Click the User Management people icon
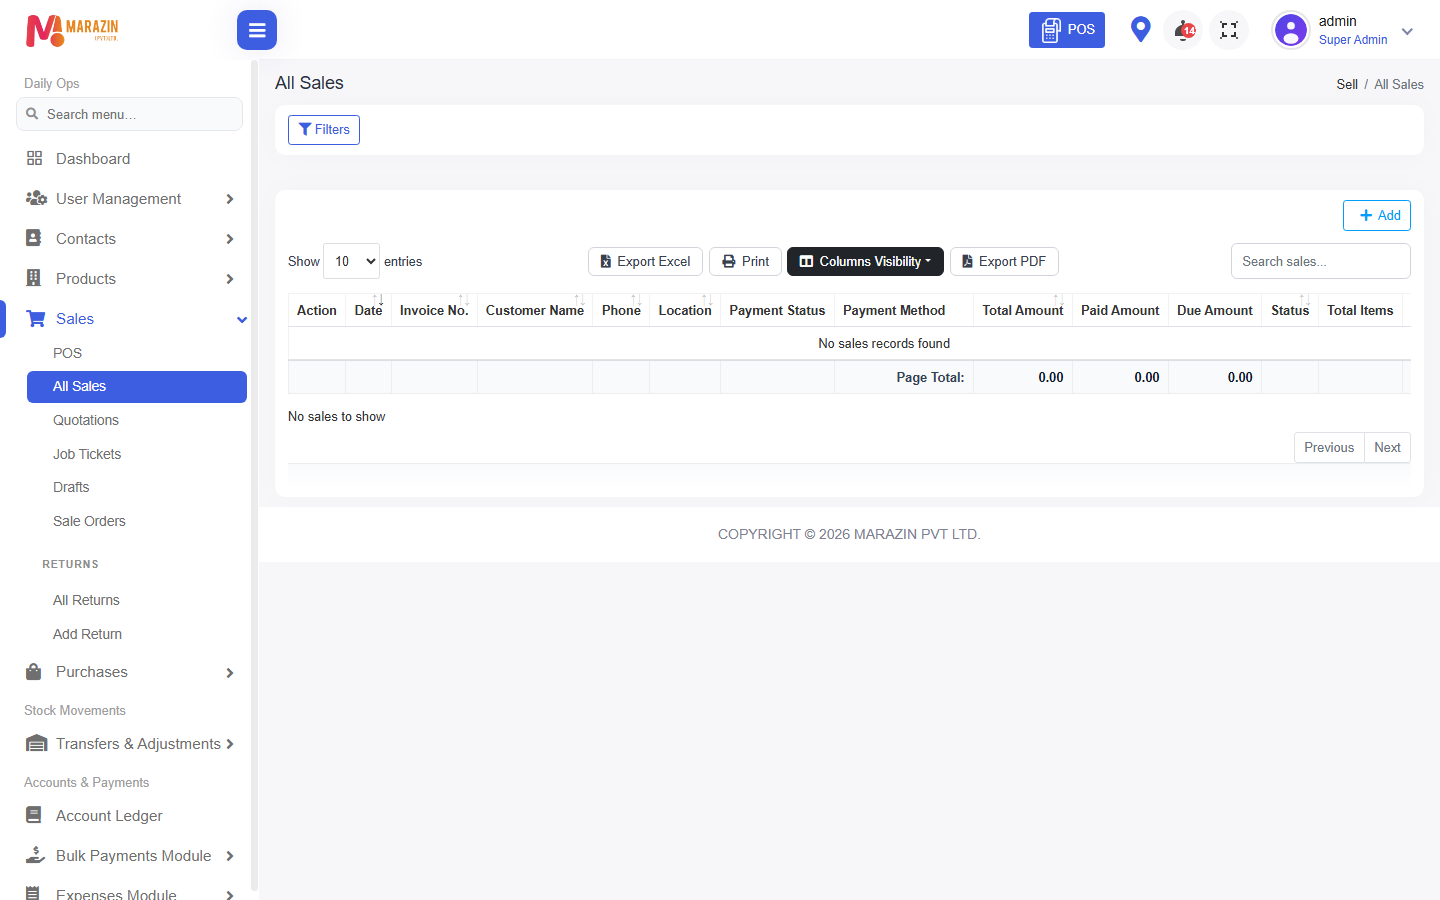This screenshot has width=1440, height=900. (36, 198)
